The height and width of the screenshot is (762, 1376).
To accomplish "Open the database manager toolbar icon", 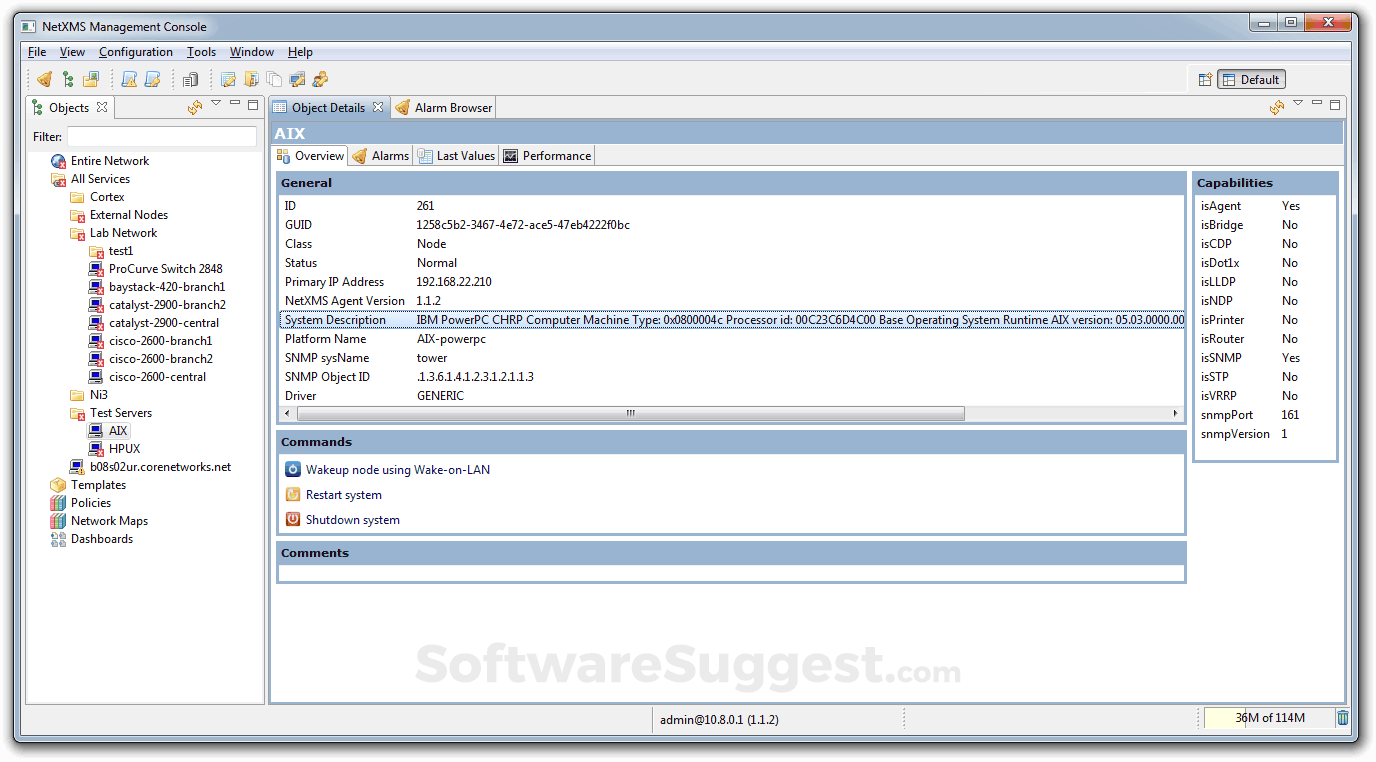I will tap(190, 78).
